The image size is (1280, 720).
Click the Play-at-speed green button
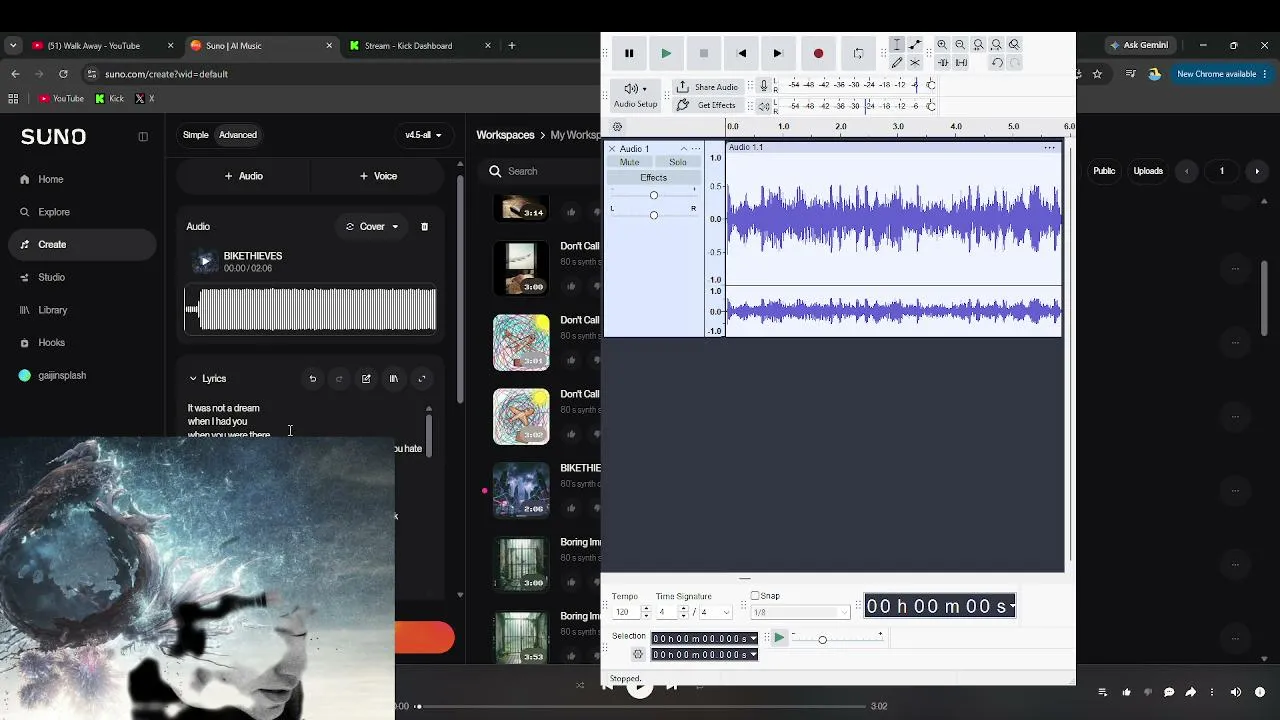point(779,638)
